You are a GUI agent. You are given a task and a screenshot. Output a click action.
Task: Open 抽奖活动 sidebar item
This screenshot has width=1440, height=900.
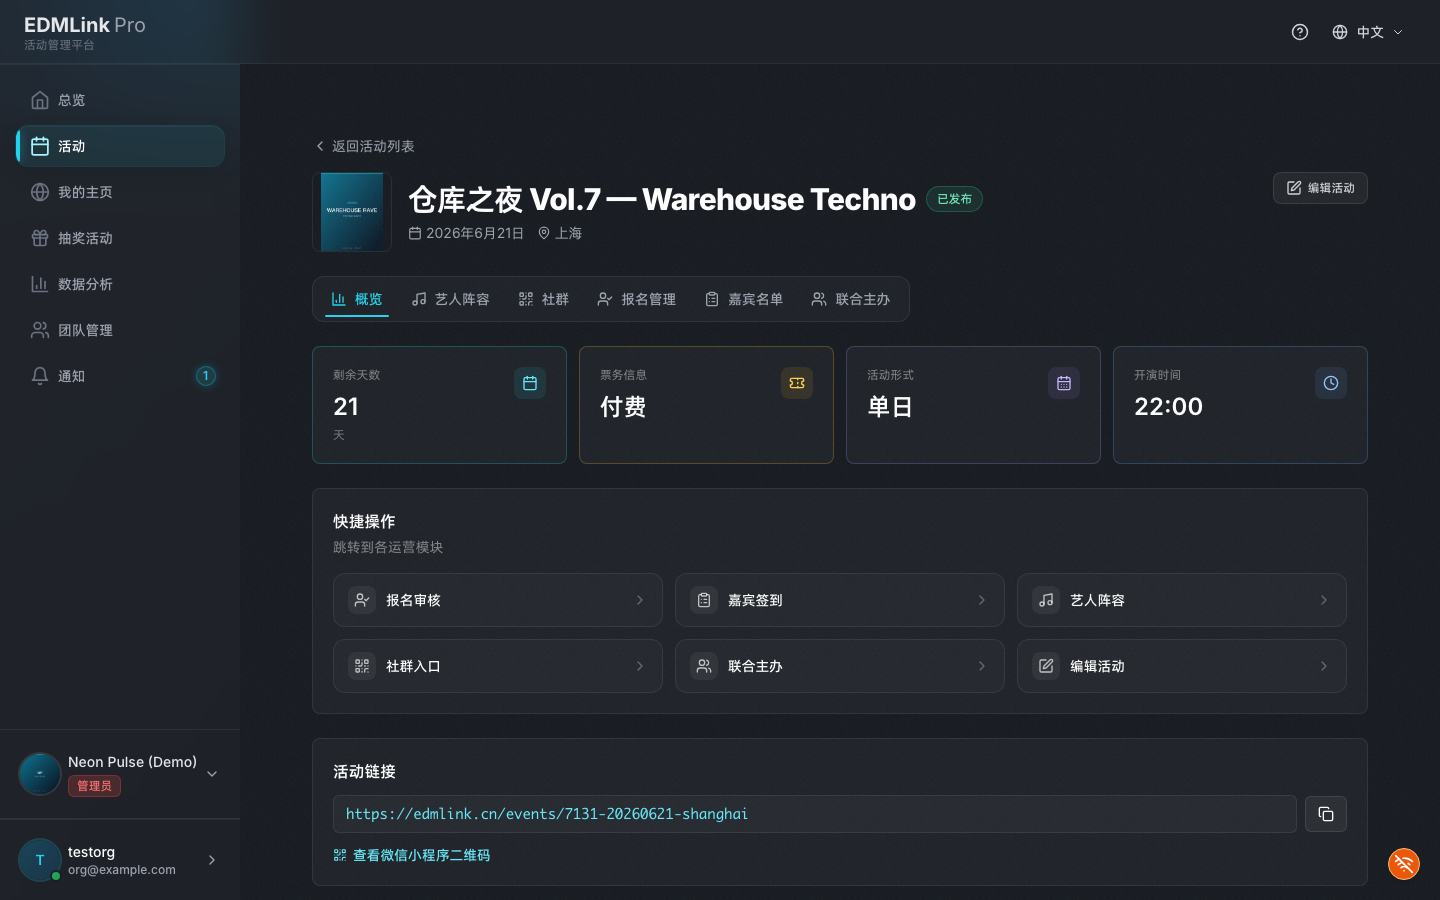point(120,238)
